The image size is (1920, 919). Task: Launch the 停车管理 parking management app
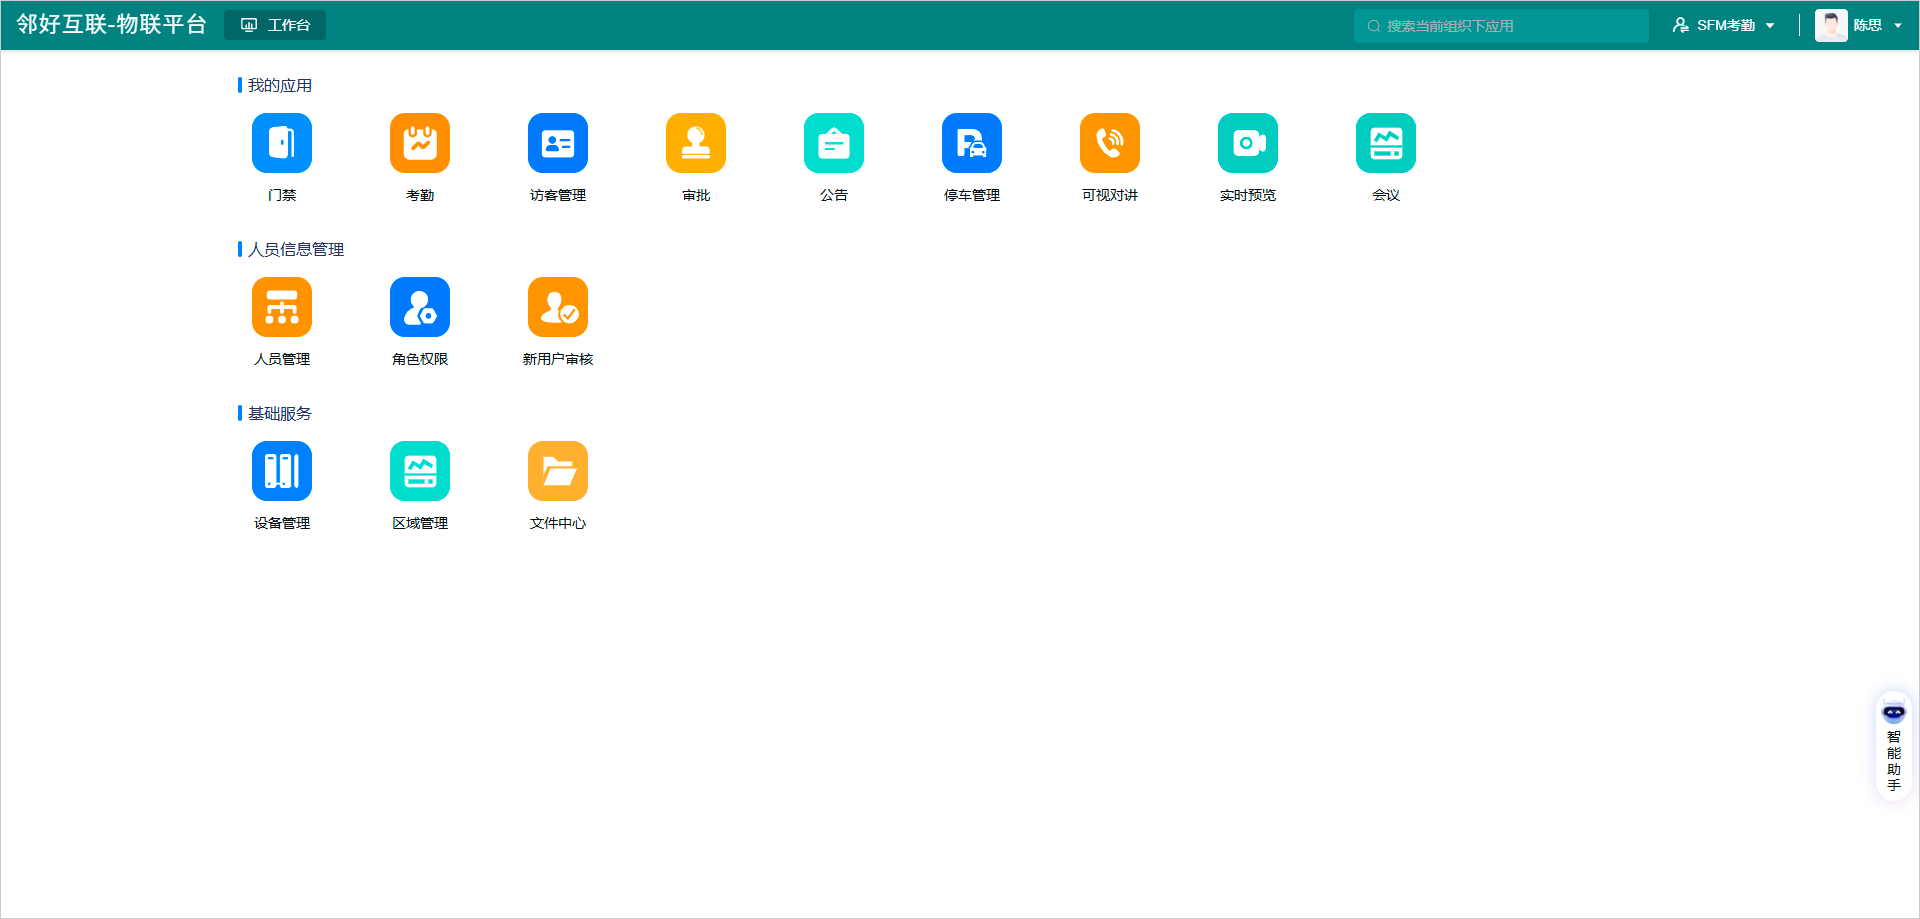click(971, 143)
